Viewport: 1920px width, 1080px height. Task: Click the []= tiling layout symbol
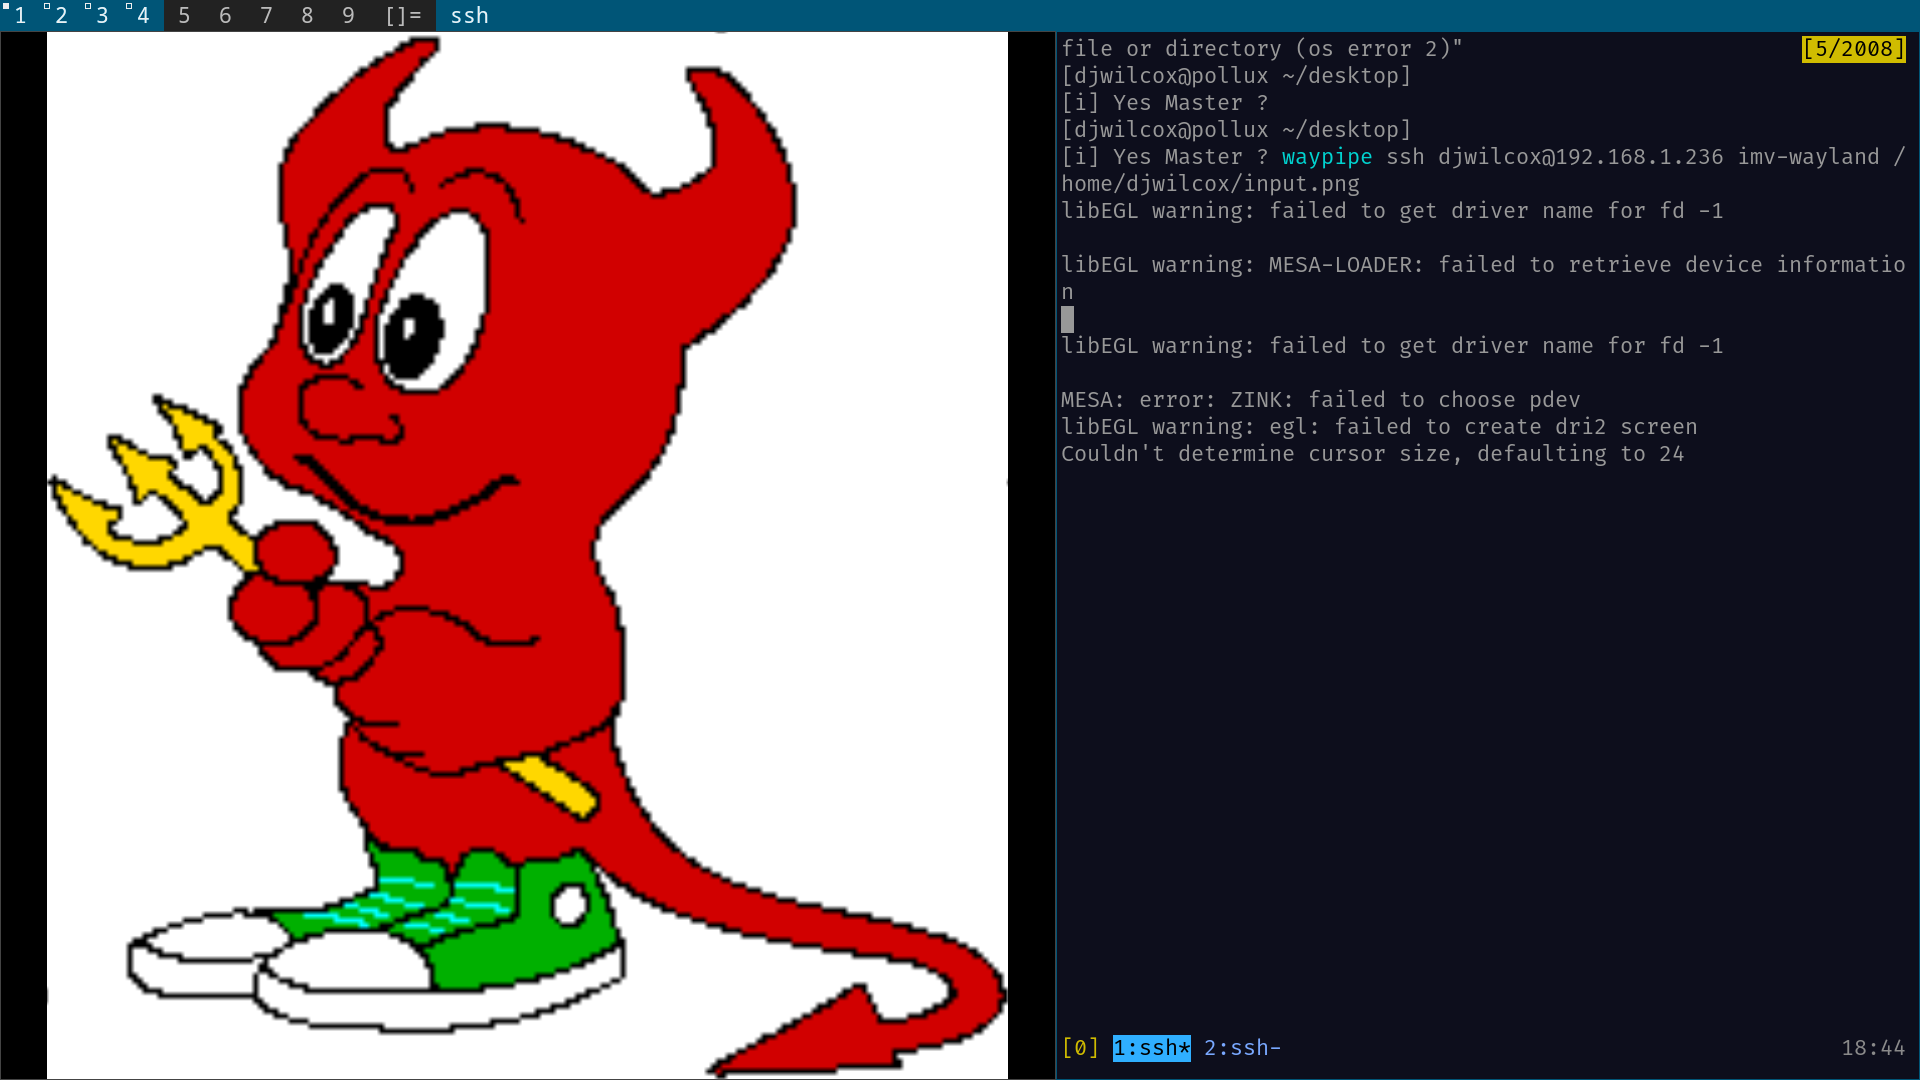[403, 16]
